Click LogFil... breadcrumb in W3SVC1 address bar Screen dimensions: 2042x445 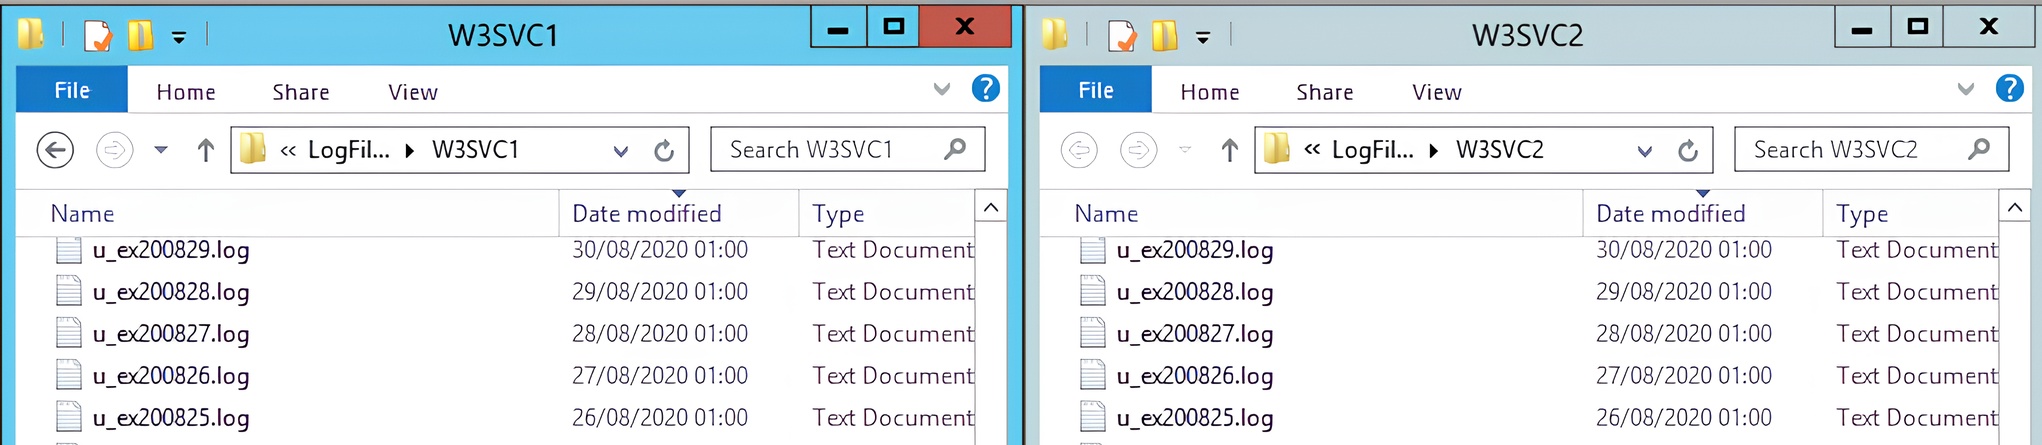pyautogui.click(x=348, y=150)
